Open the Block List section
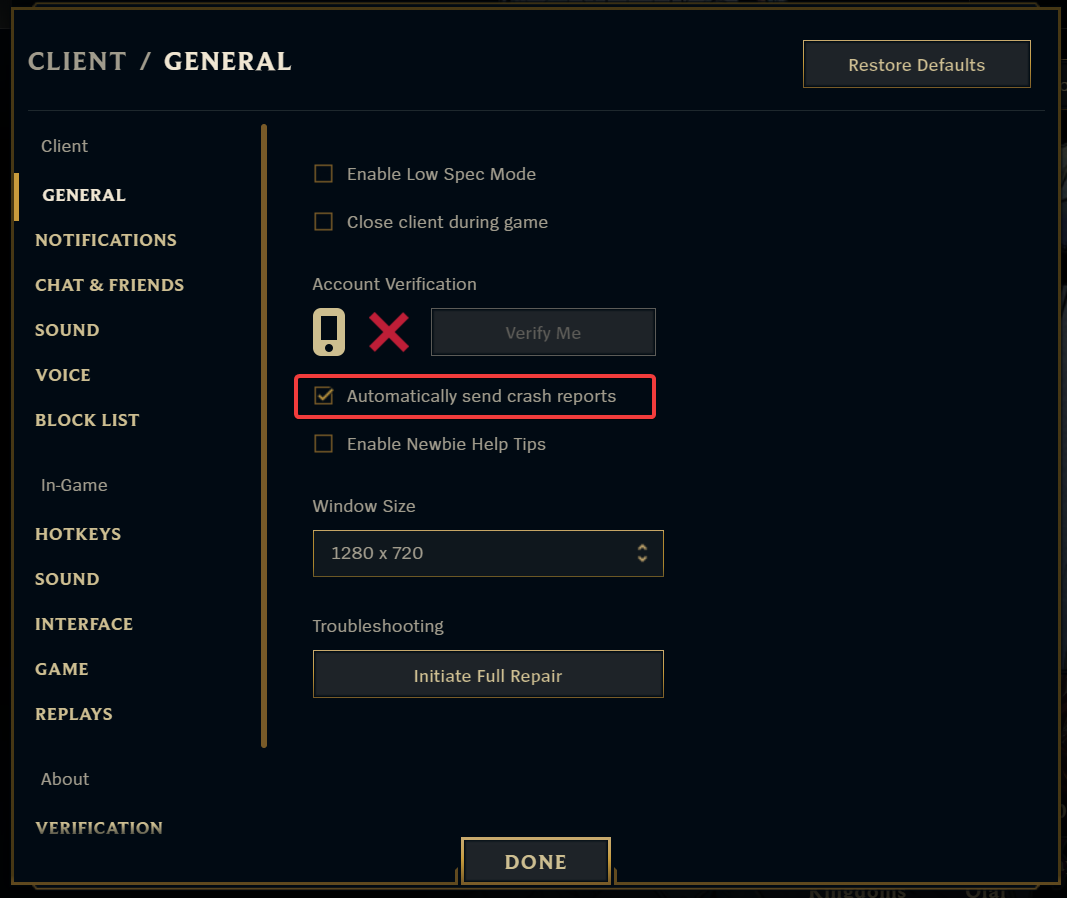Viewport: 1067px width, 898px height. tap(87, 420)
